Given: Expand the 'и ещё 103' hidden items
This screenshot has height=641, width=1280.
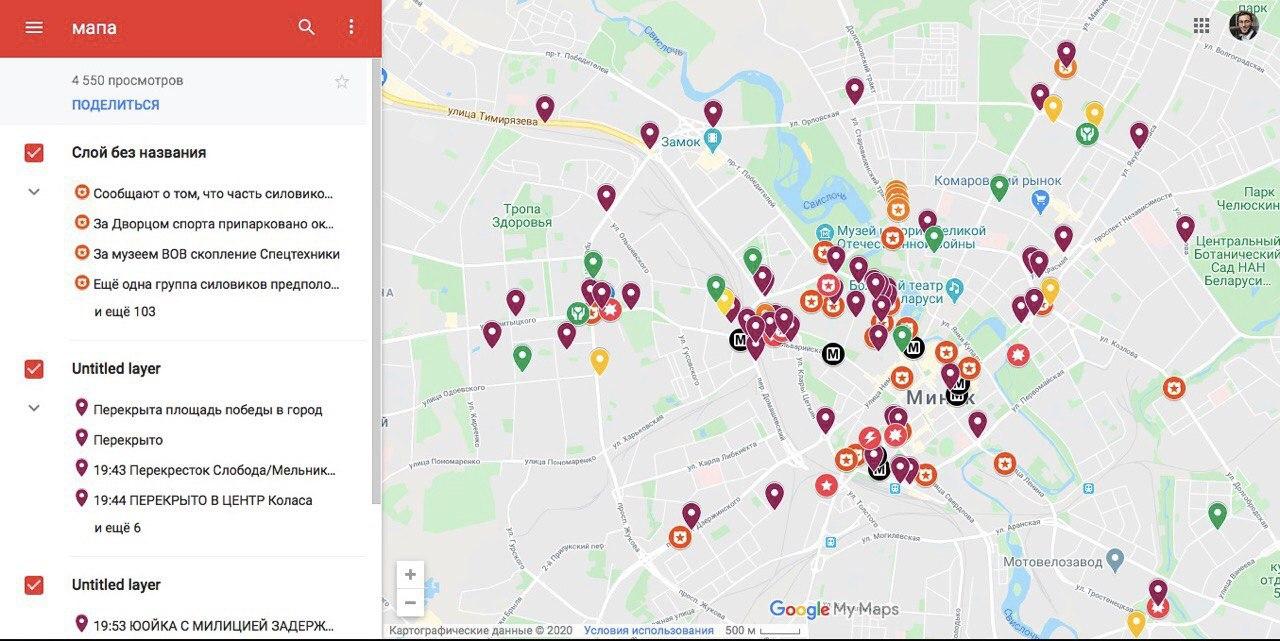Looking at the screenshot, I should click(x=125, y=312).
